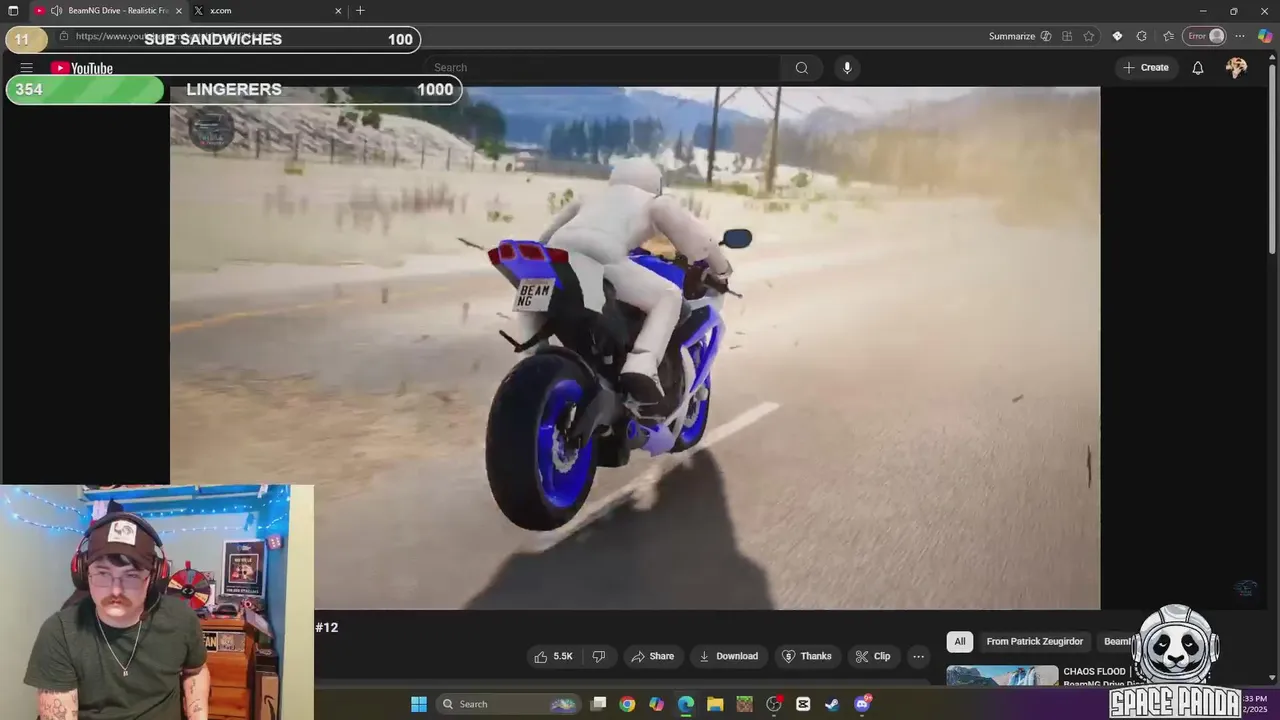
Task: Start voice search with microphone icon
Action: click(x=847, y=68)
